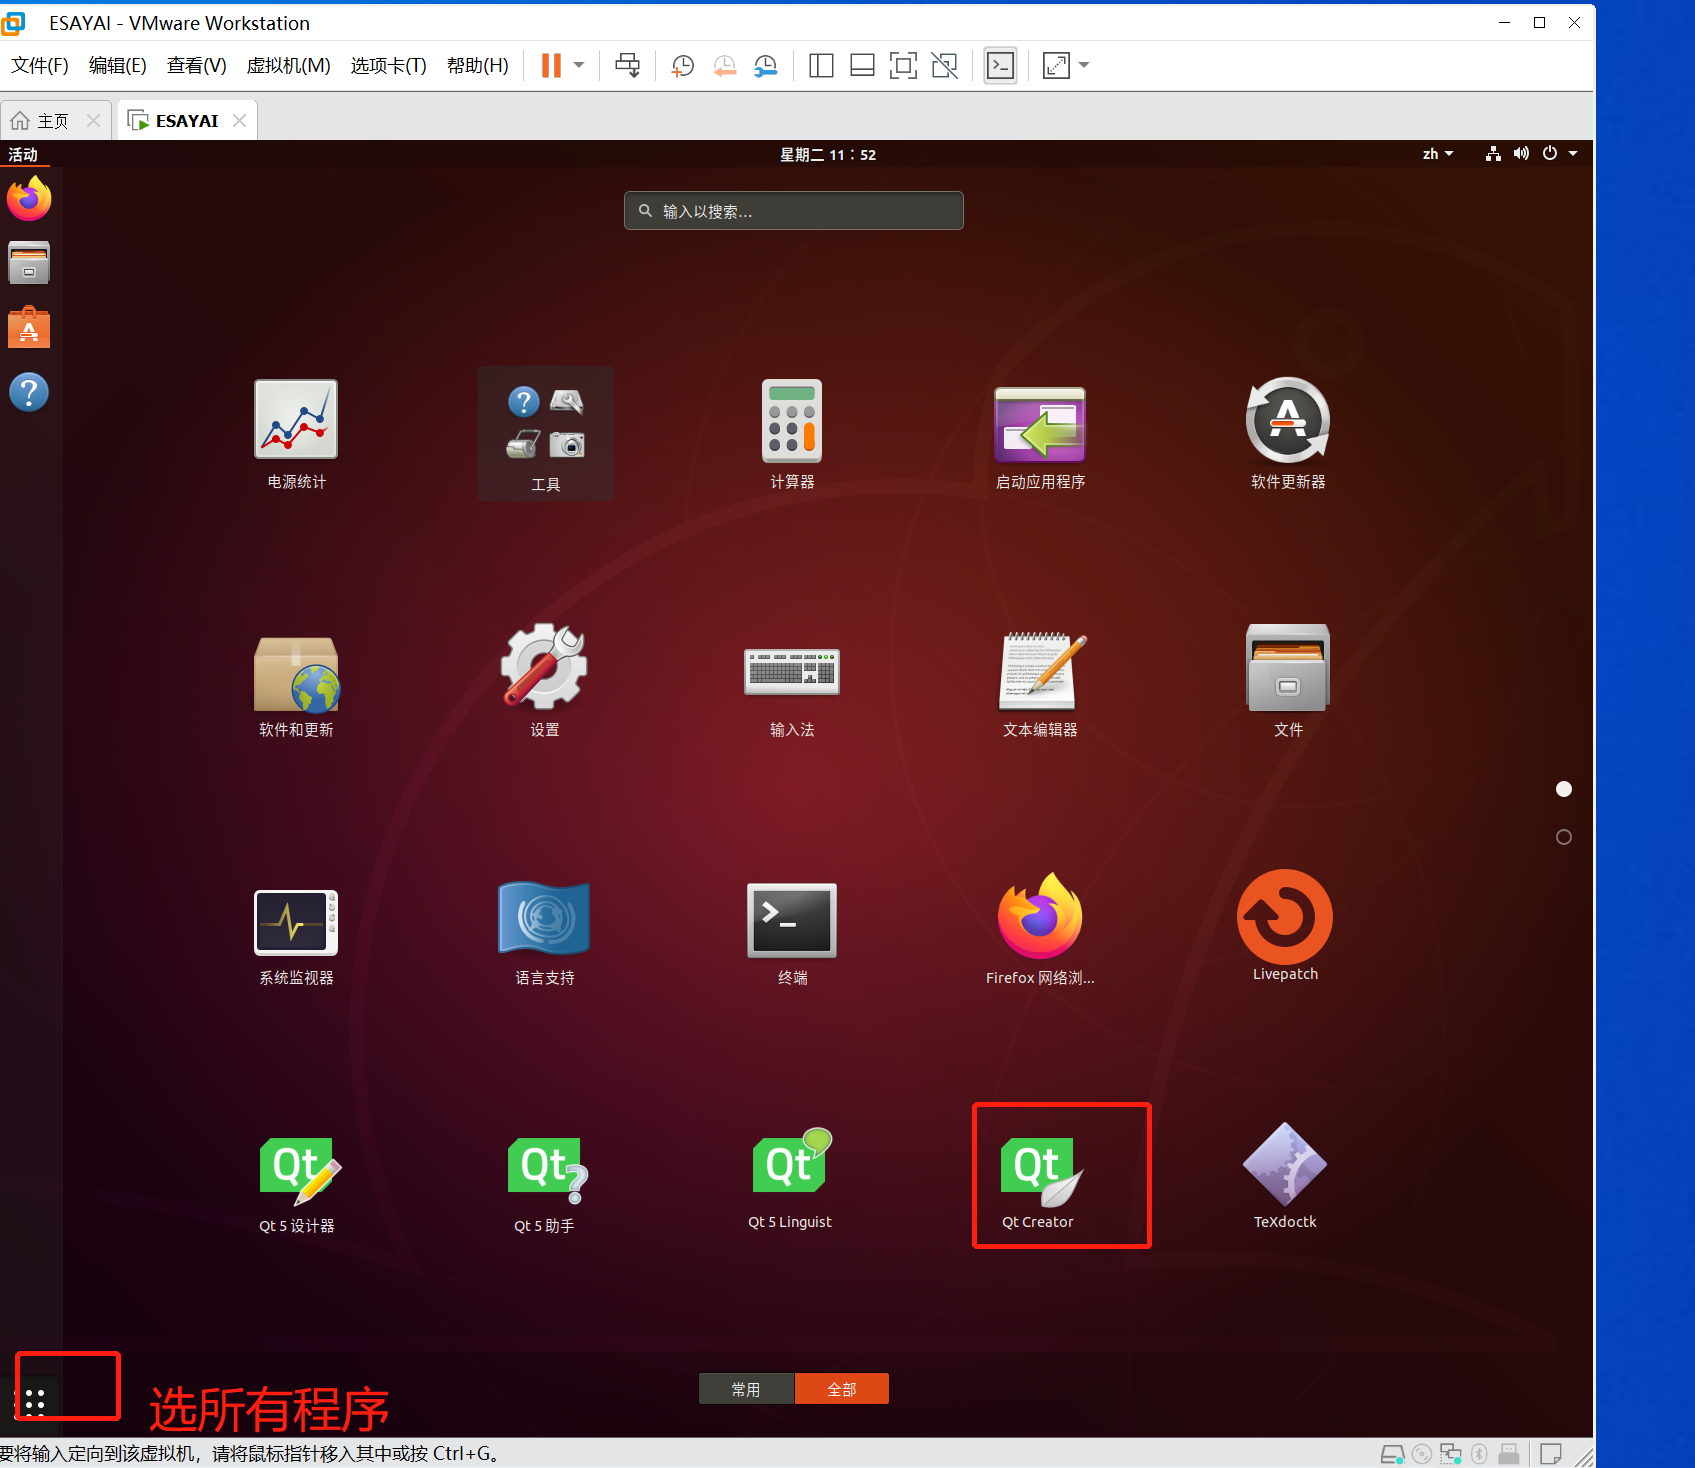Launch Firefox from the Ubuntu dock
This screenshot has height=1468, width=1695.
29,198
